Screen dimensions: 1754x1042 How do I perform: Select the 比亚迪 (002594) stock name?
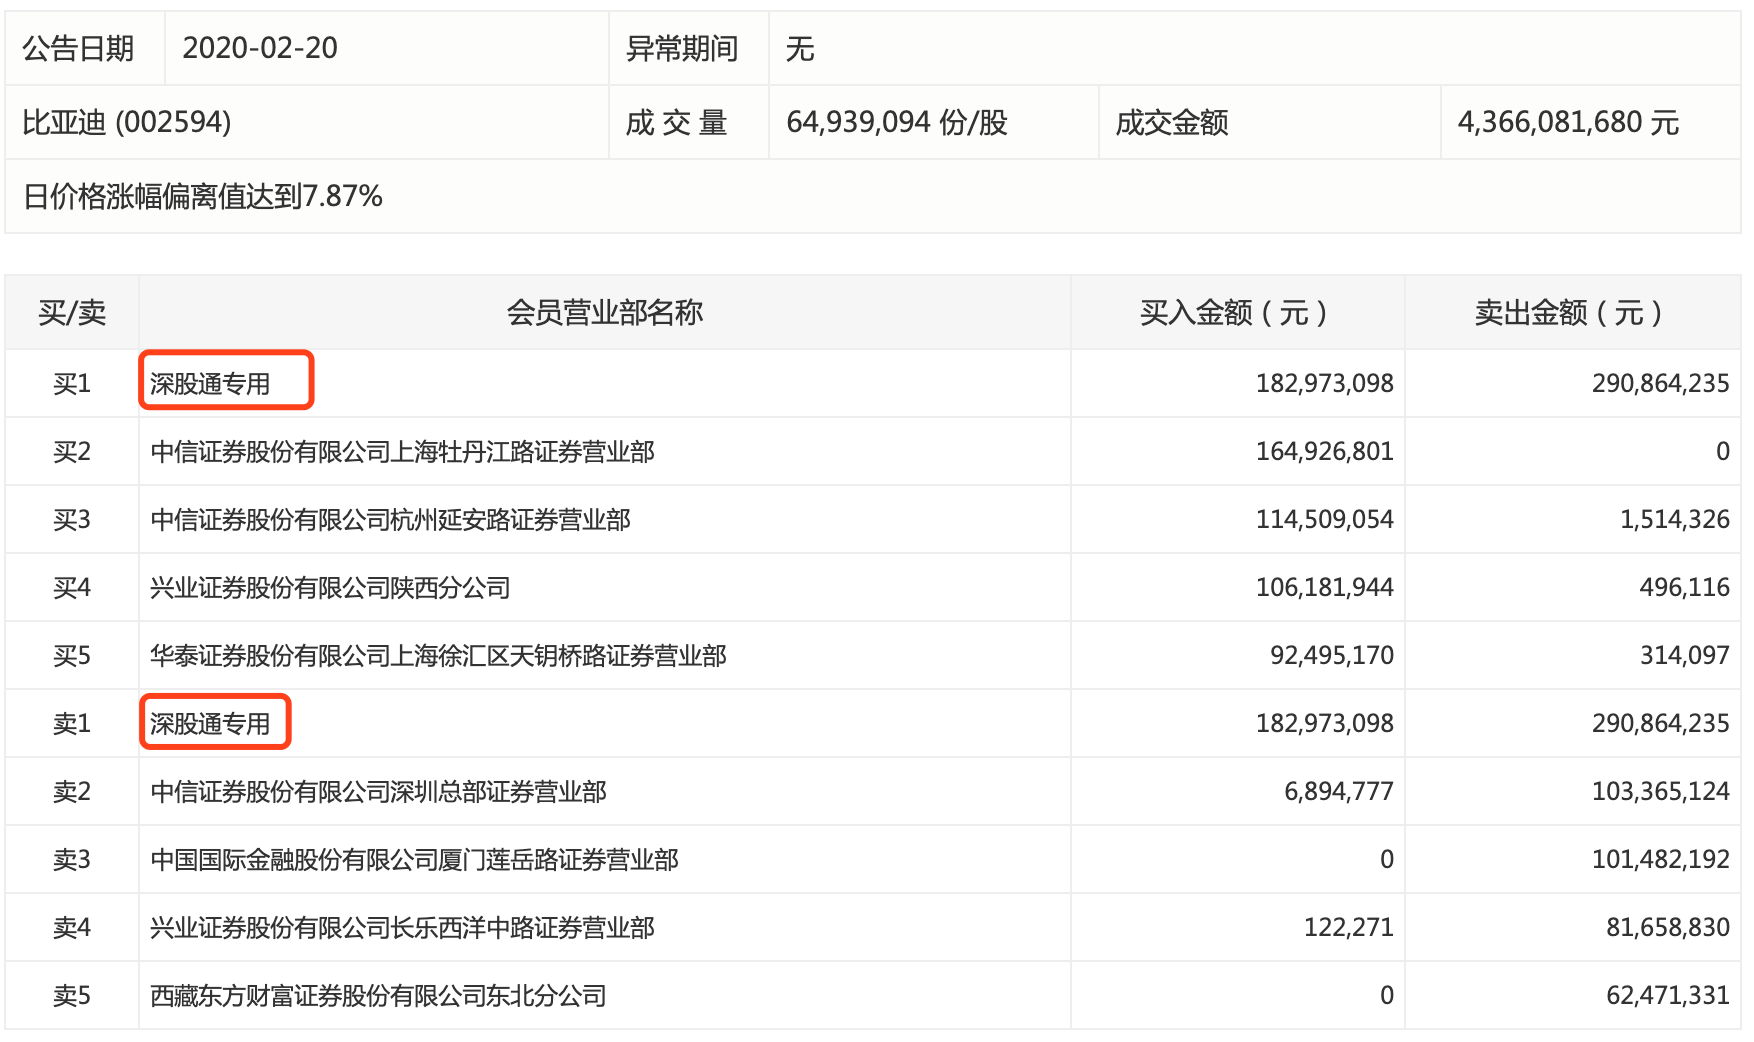[127, 122]
